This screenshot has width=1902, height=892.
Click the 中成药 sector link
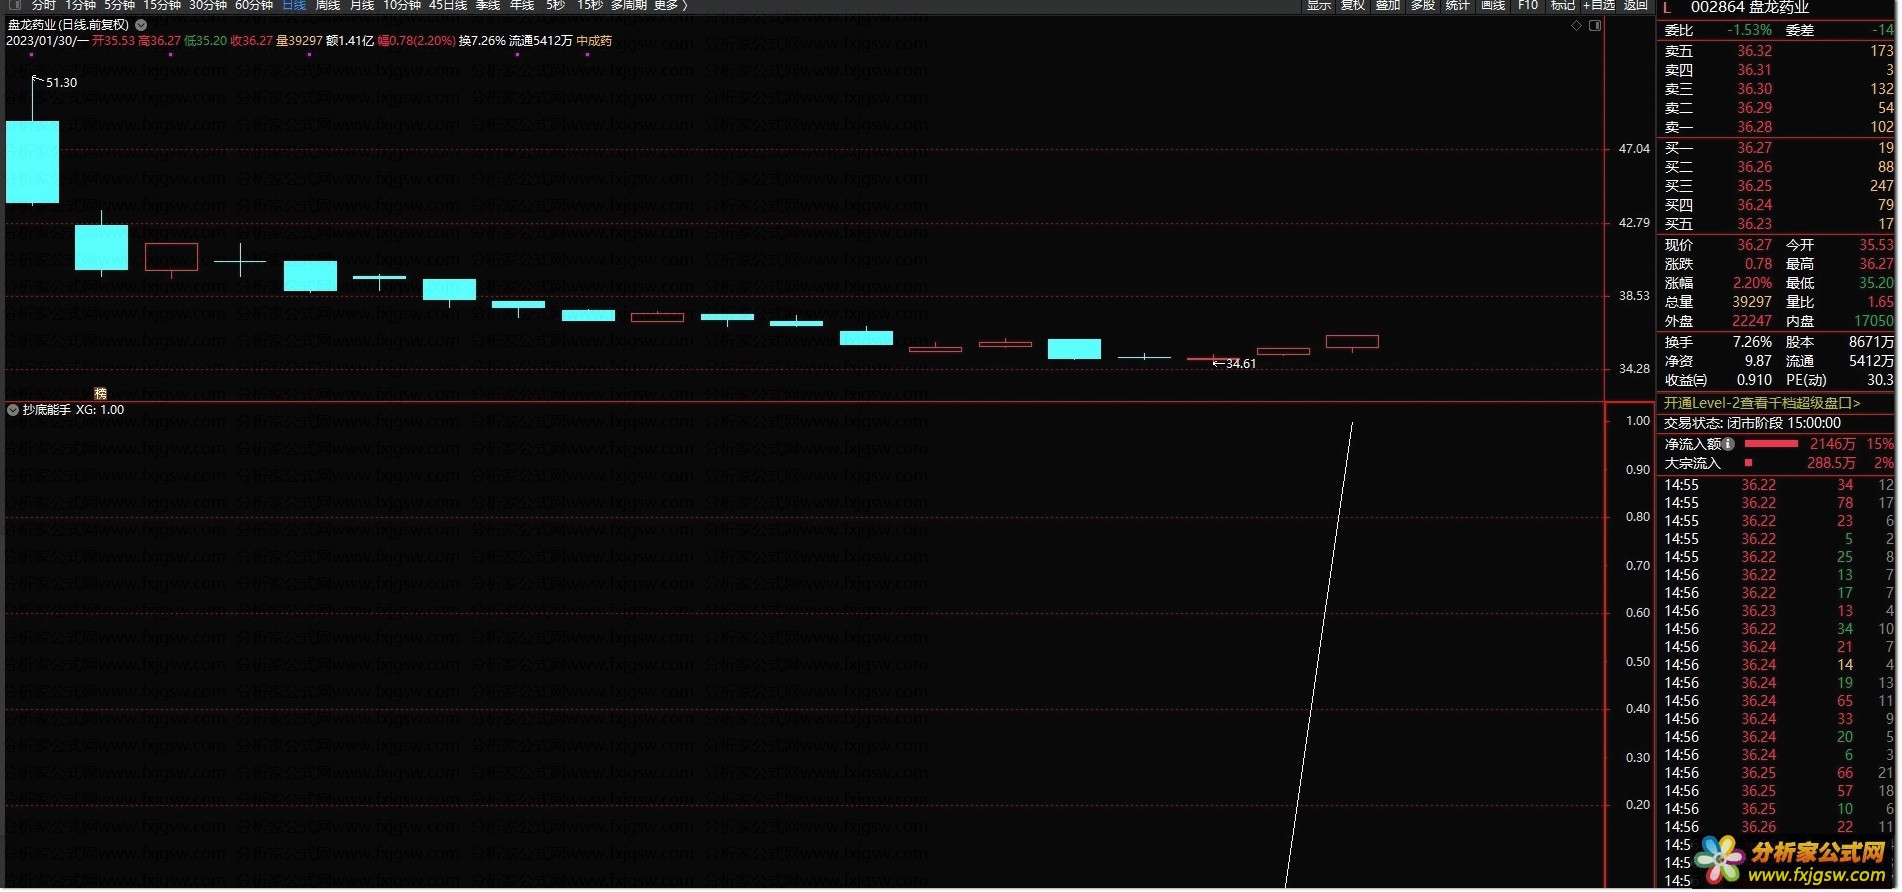594,41
